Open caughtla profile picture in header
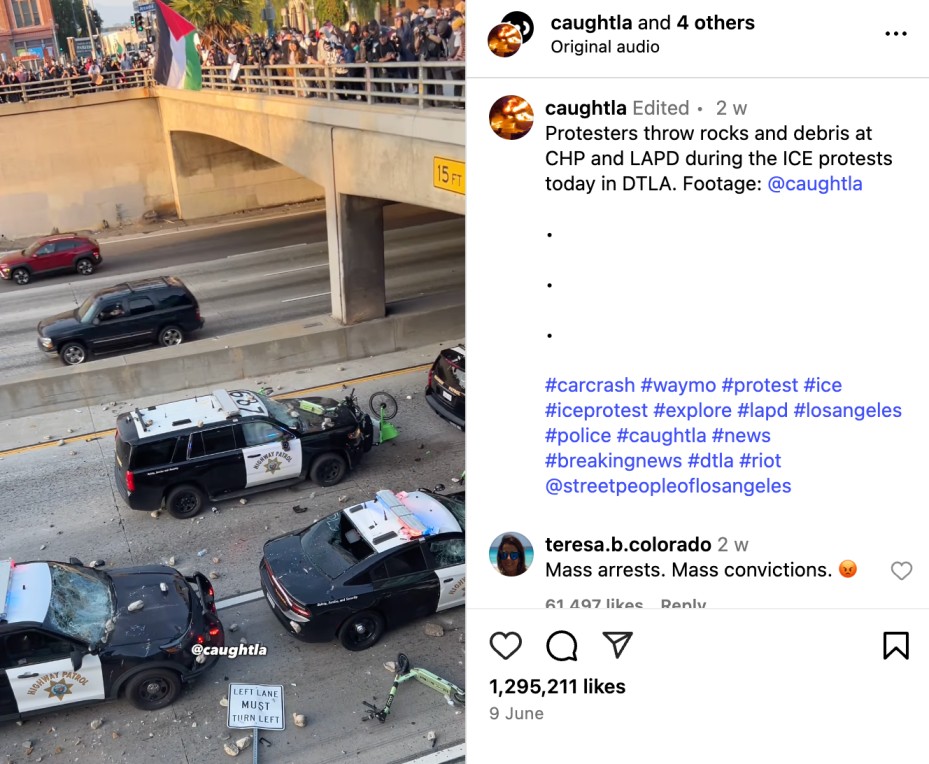The width and height of the screenshot is (929, 764). pos(510,34)
